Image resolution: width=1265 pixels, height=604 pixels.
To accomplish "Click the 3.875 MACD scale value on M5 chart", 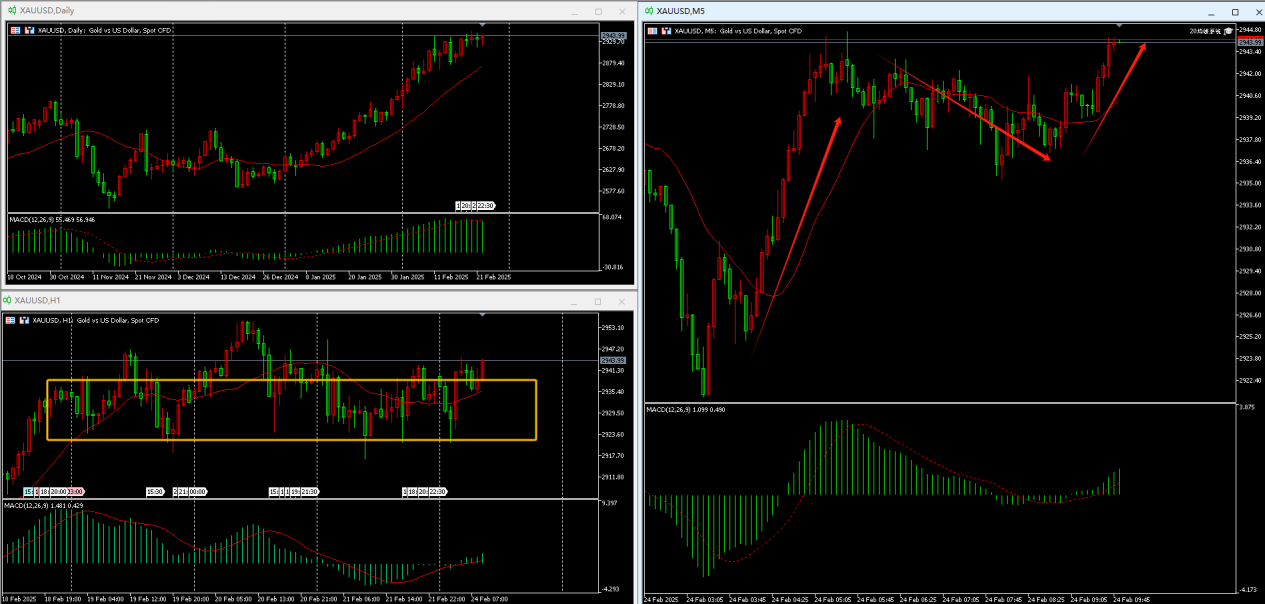I will click(x=1246, y=408).
